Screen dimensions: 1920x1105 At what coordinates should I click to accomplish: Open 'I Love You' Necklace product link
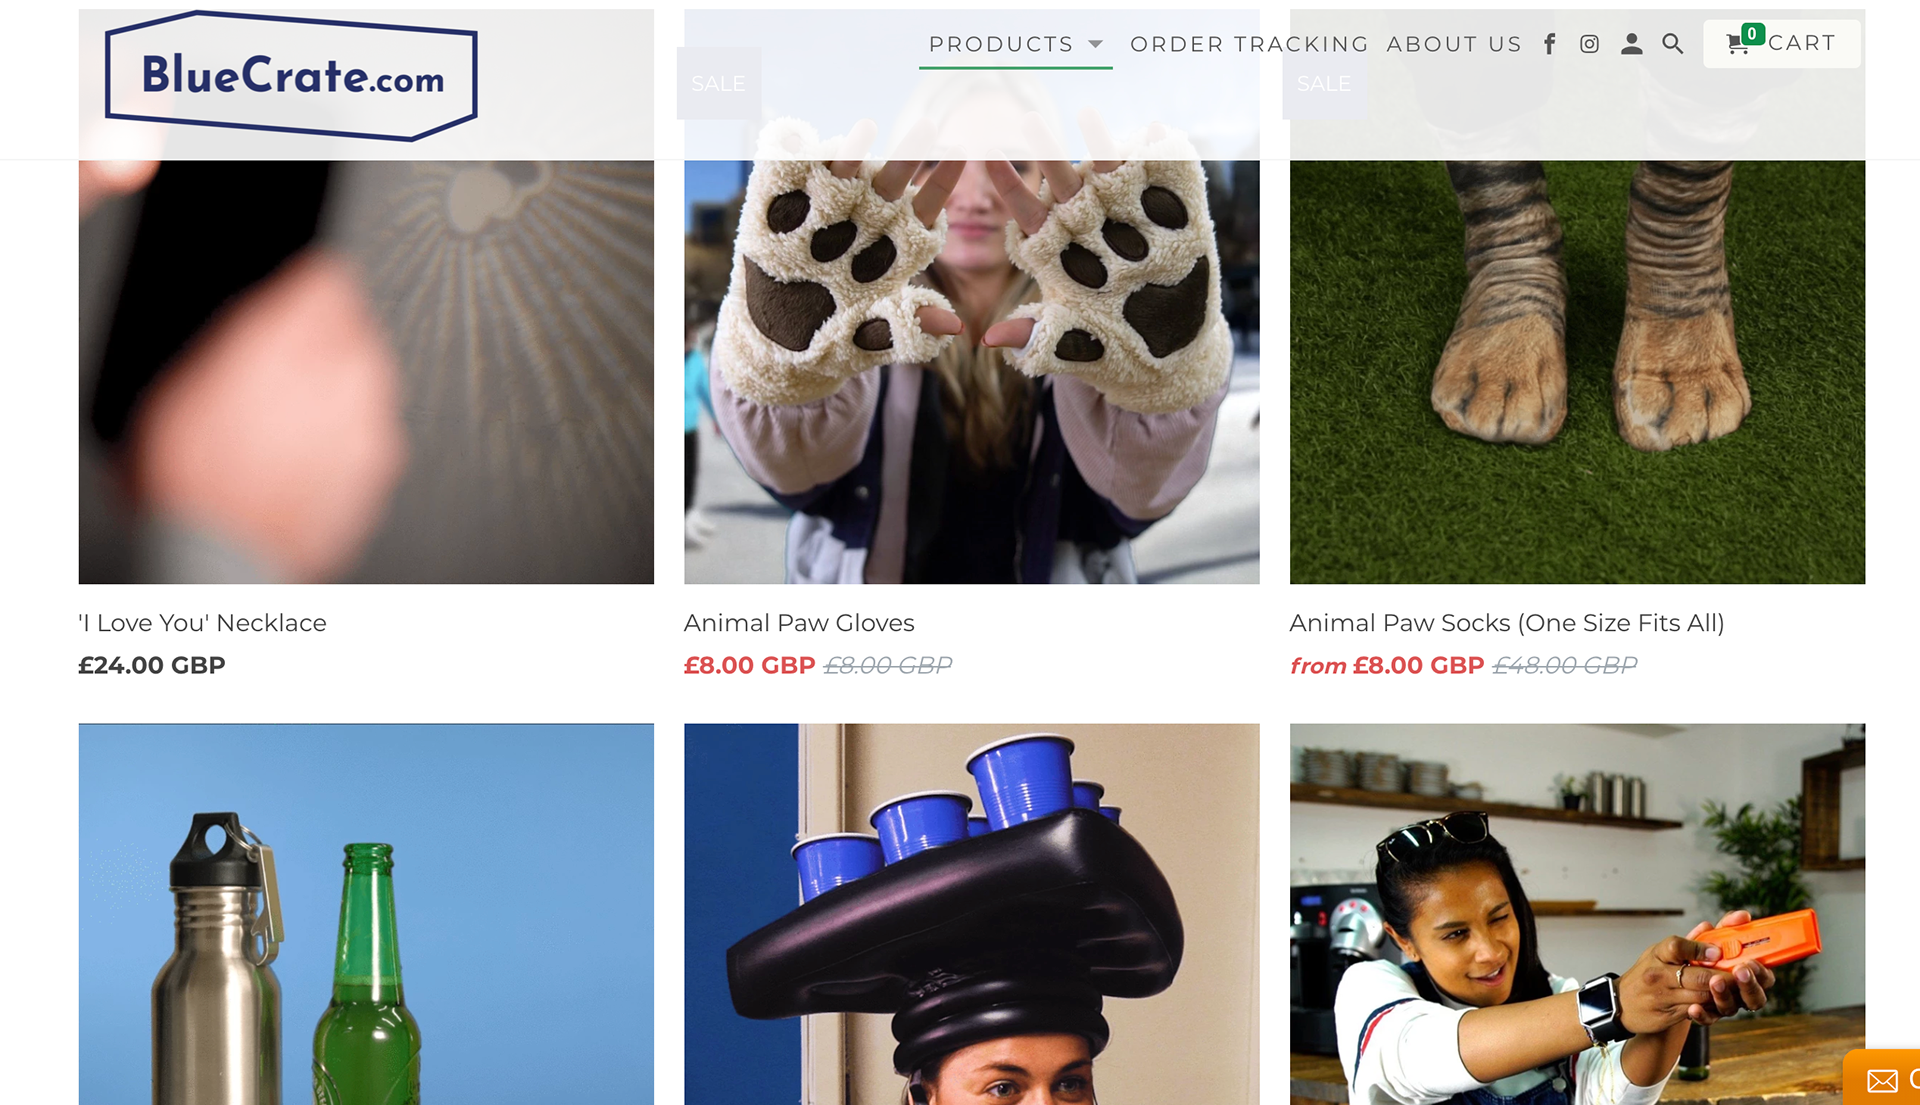point(202,623)
